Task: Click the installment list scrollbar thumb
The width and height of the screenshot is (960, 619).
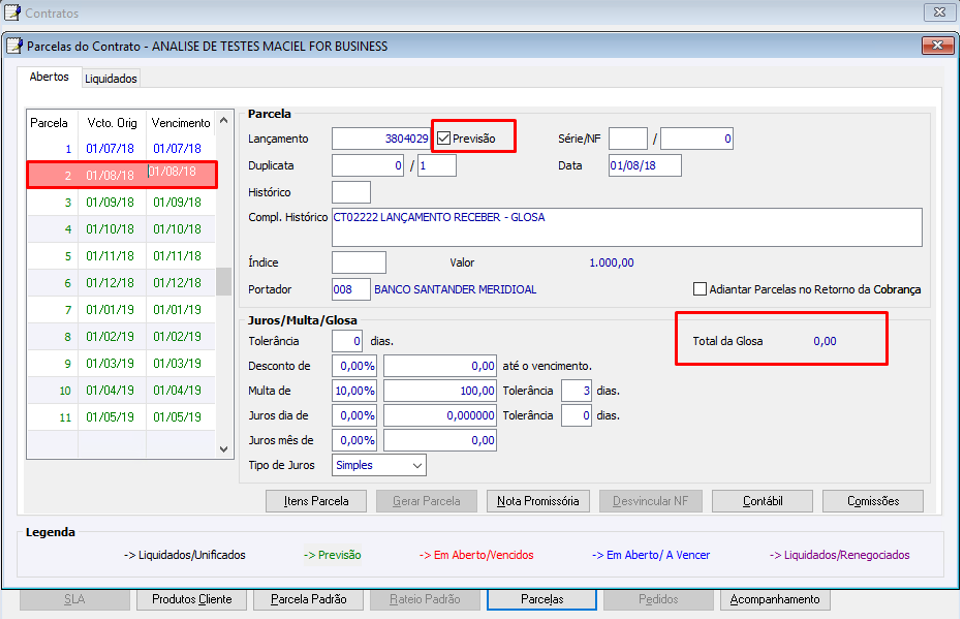Action: [x=224, y=281]
